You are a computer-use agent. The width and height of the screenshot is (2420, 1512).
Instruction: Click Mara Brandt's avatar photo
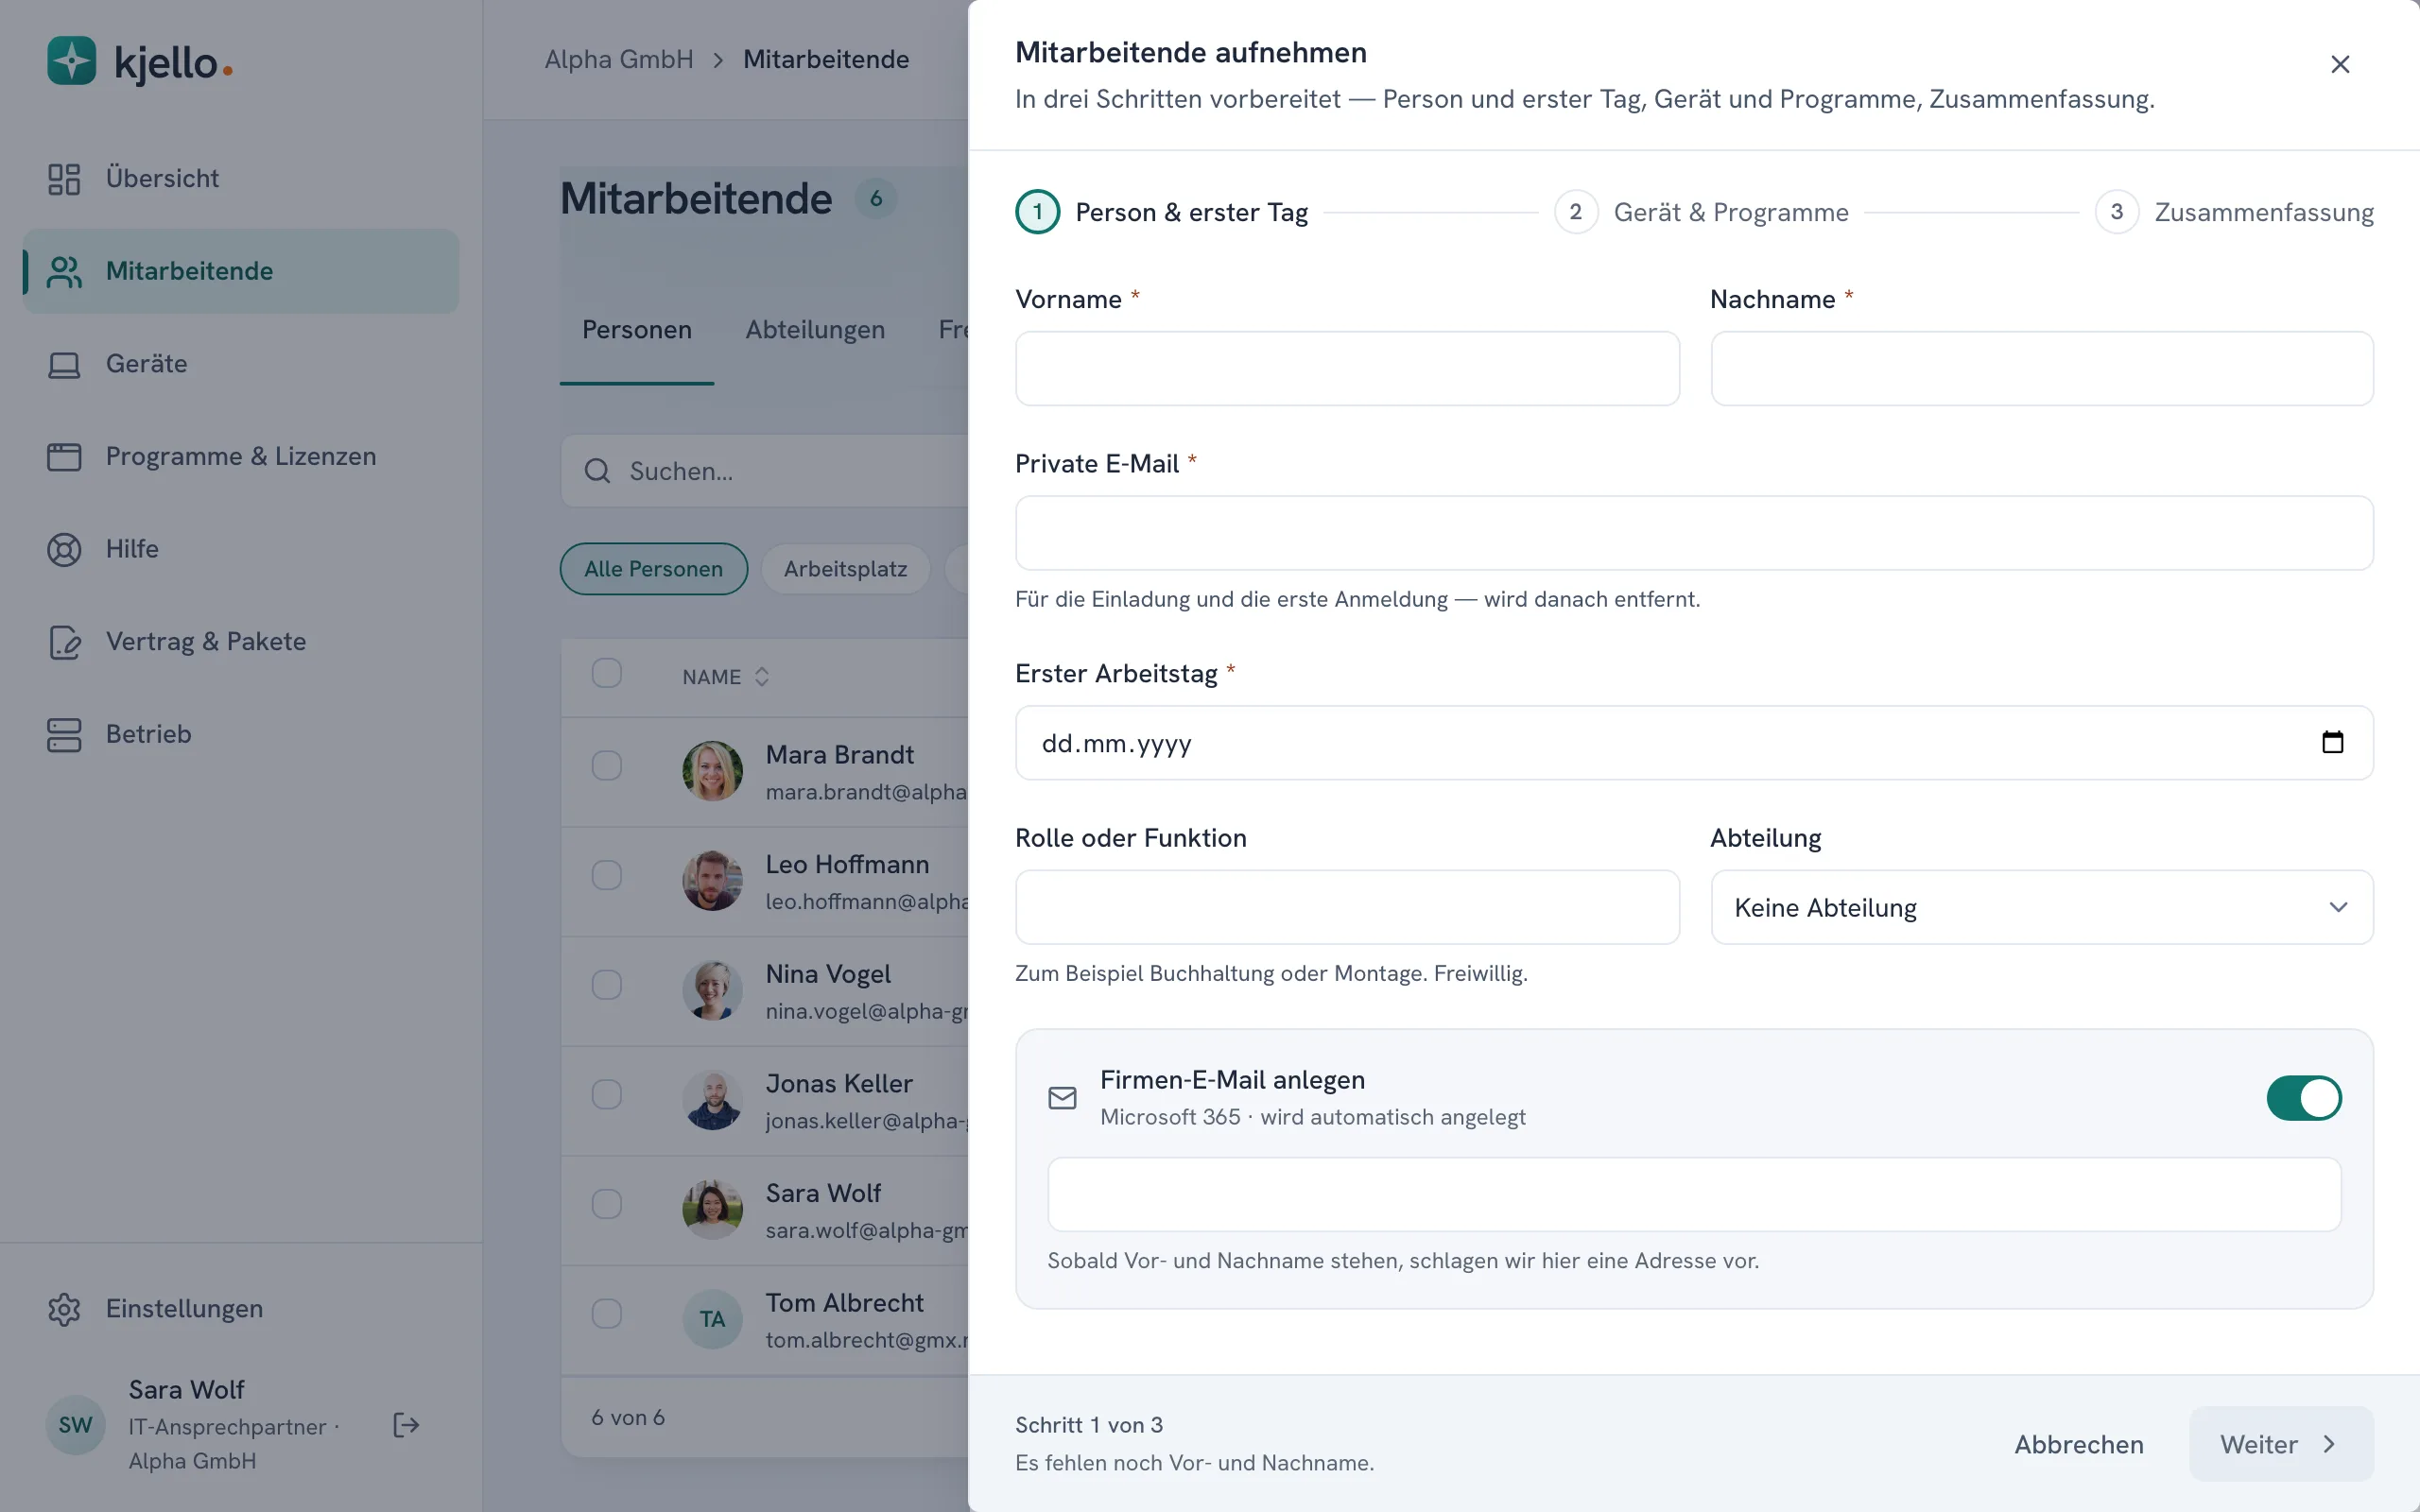click(712, 771)
